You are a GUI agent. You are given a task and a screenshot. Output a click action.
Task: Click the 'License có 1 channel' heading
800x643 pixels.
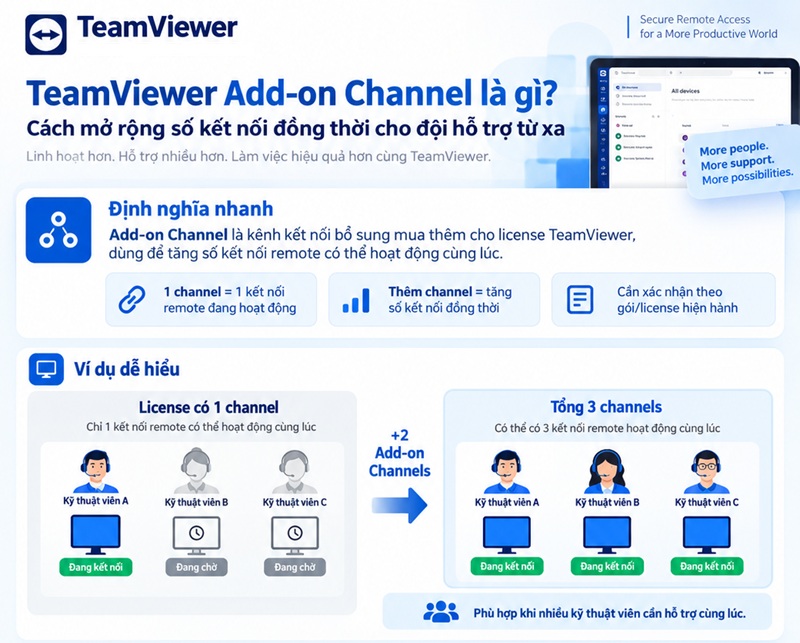[209, 407]
